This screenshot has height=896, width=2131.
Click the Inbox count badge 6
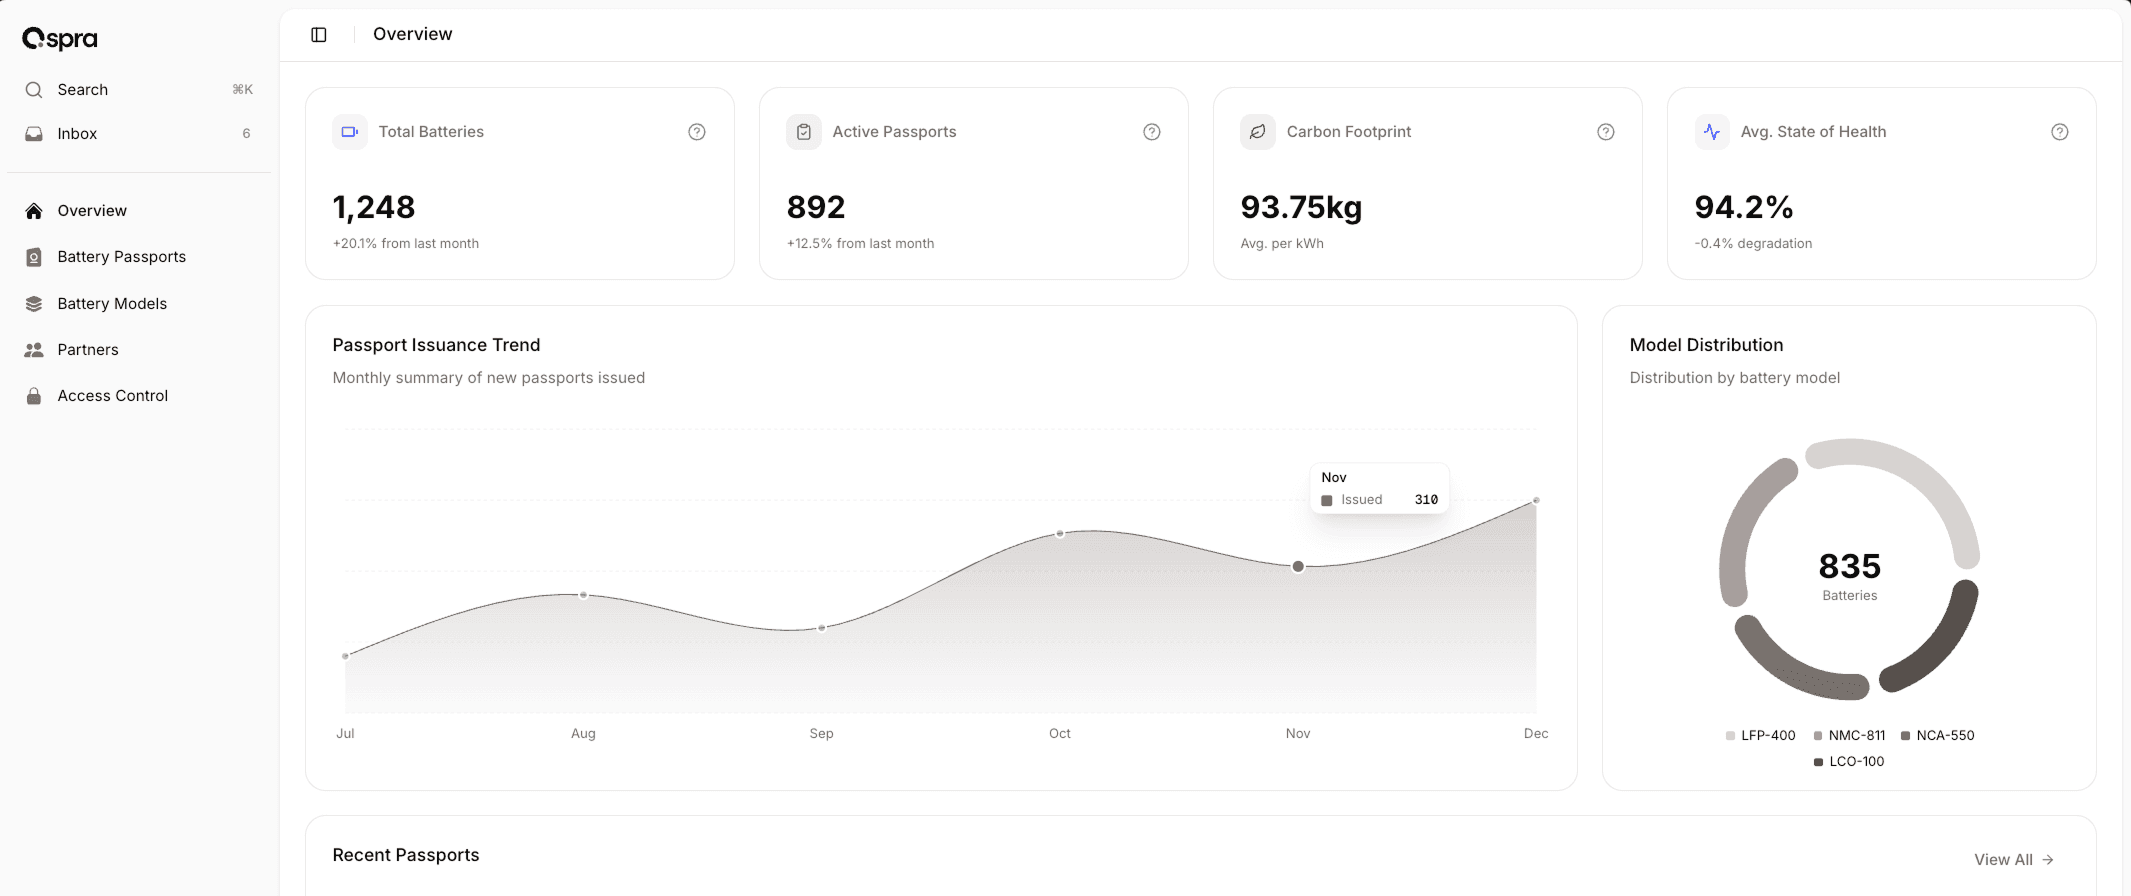point(246,134)
